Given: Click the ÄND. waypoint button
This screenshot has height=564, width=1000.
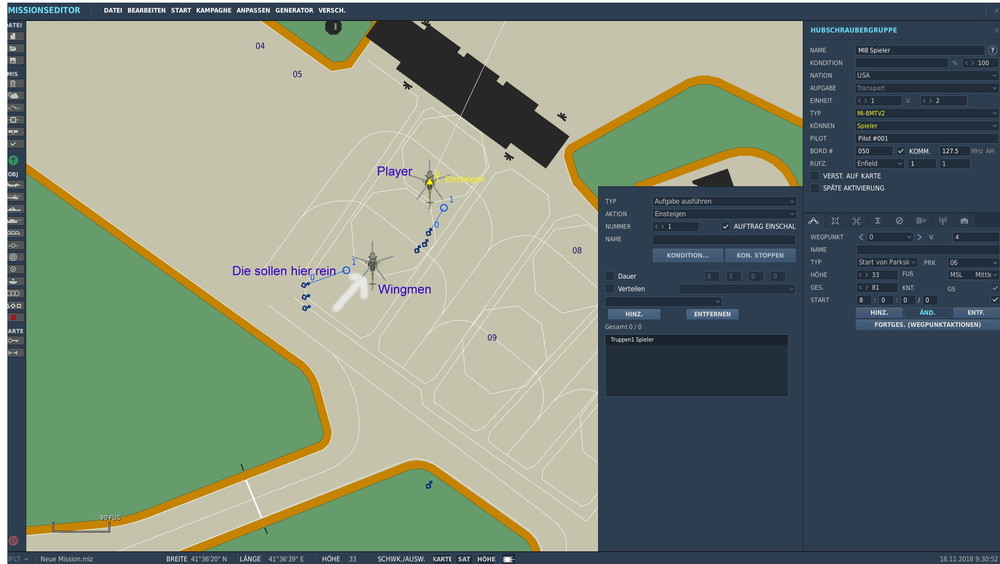Looking at the screenshot, I should (x=927, y=313).
